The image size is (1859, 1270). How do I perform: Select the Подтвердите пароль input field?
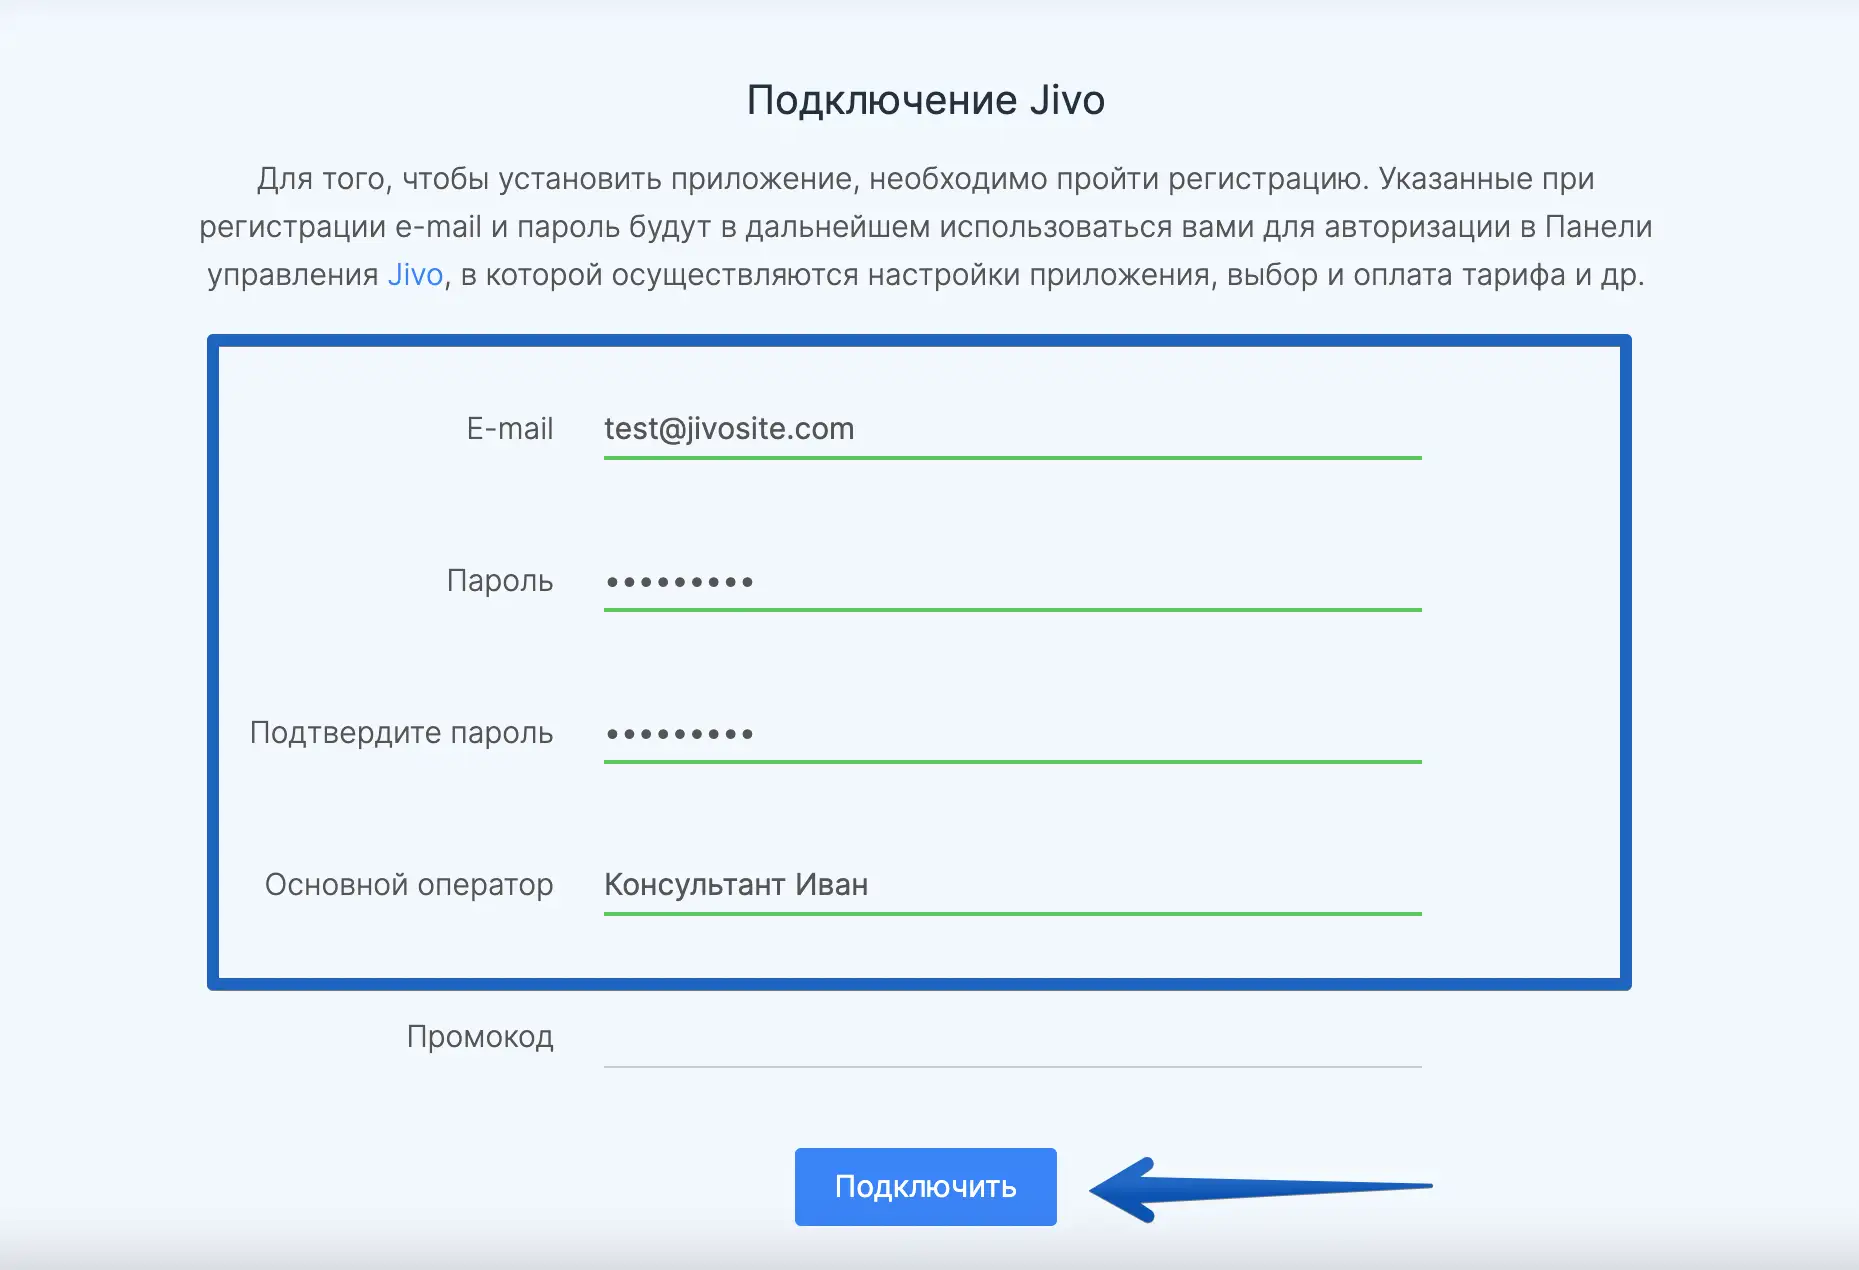click(1010, 734)
